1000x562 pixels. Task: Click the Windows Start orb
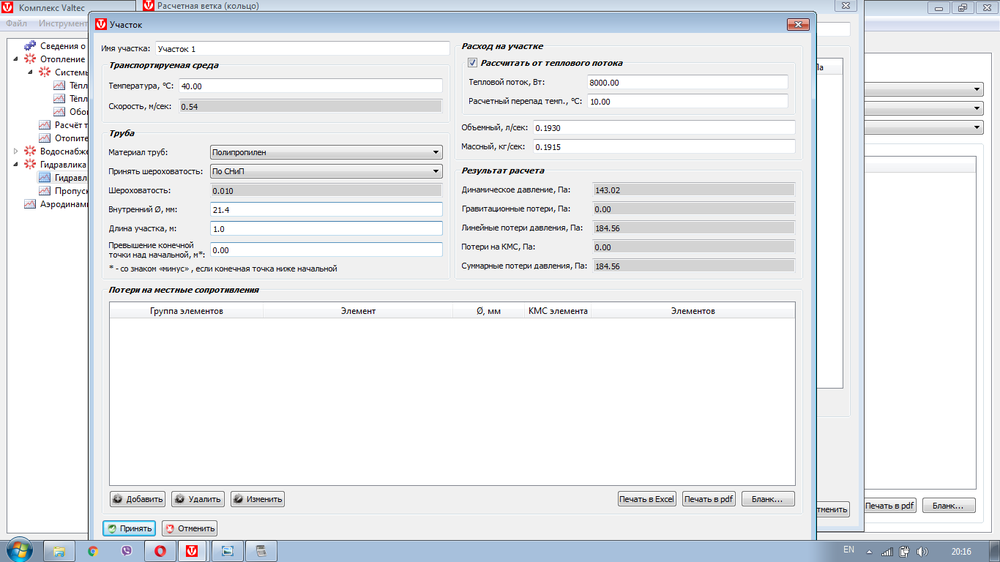(19, 550)
